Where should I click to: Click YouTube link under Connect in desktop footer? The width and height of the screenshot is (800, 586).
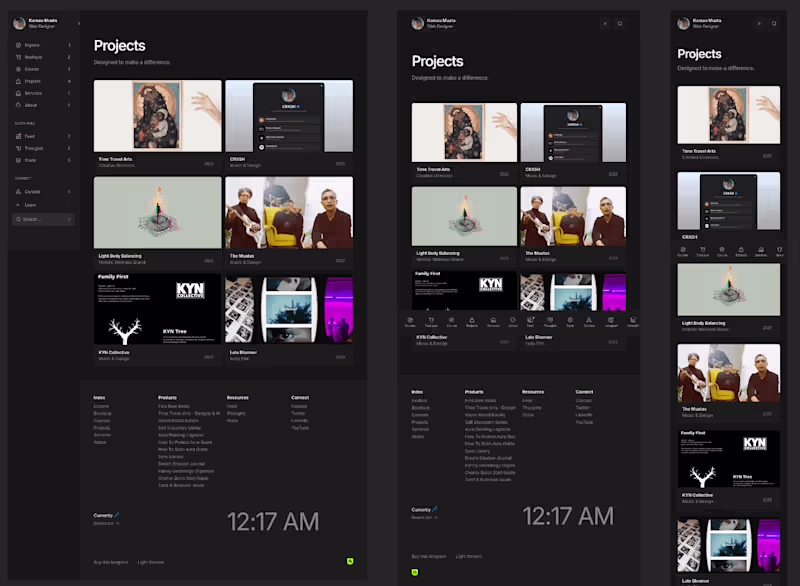click(x=300, y=428)
